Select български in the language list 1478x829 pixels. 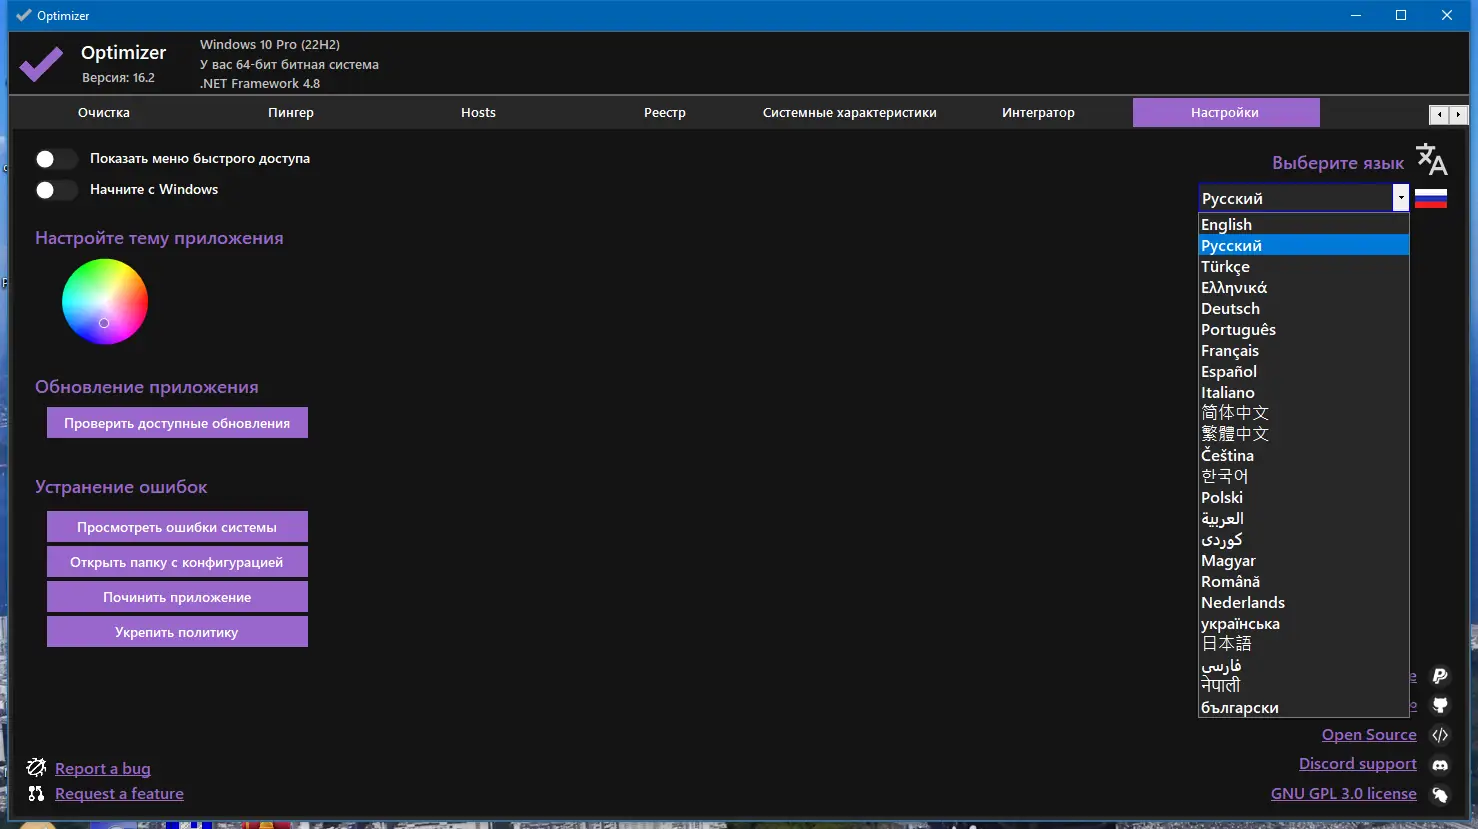click(x=1304, y=707)
